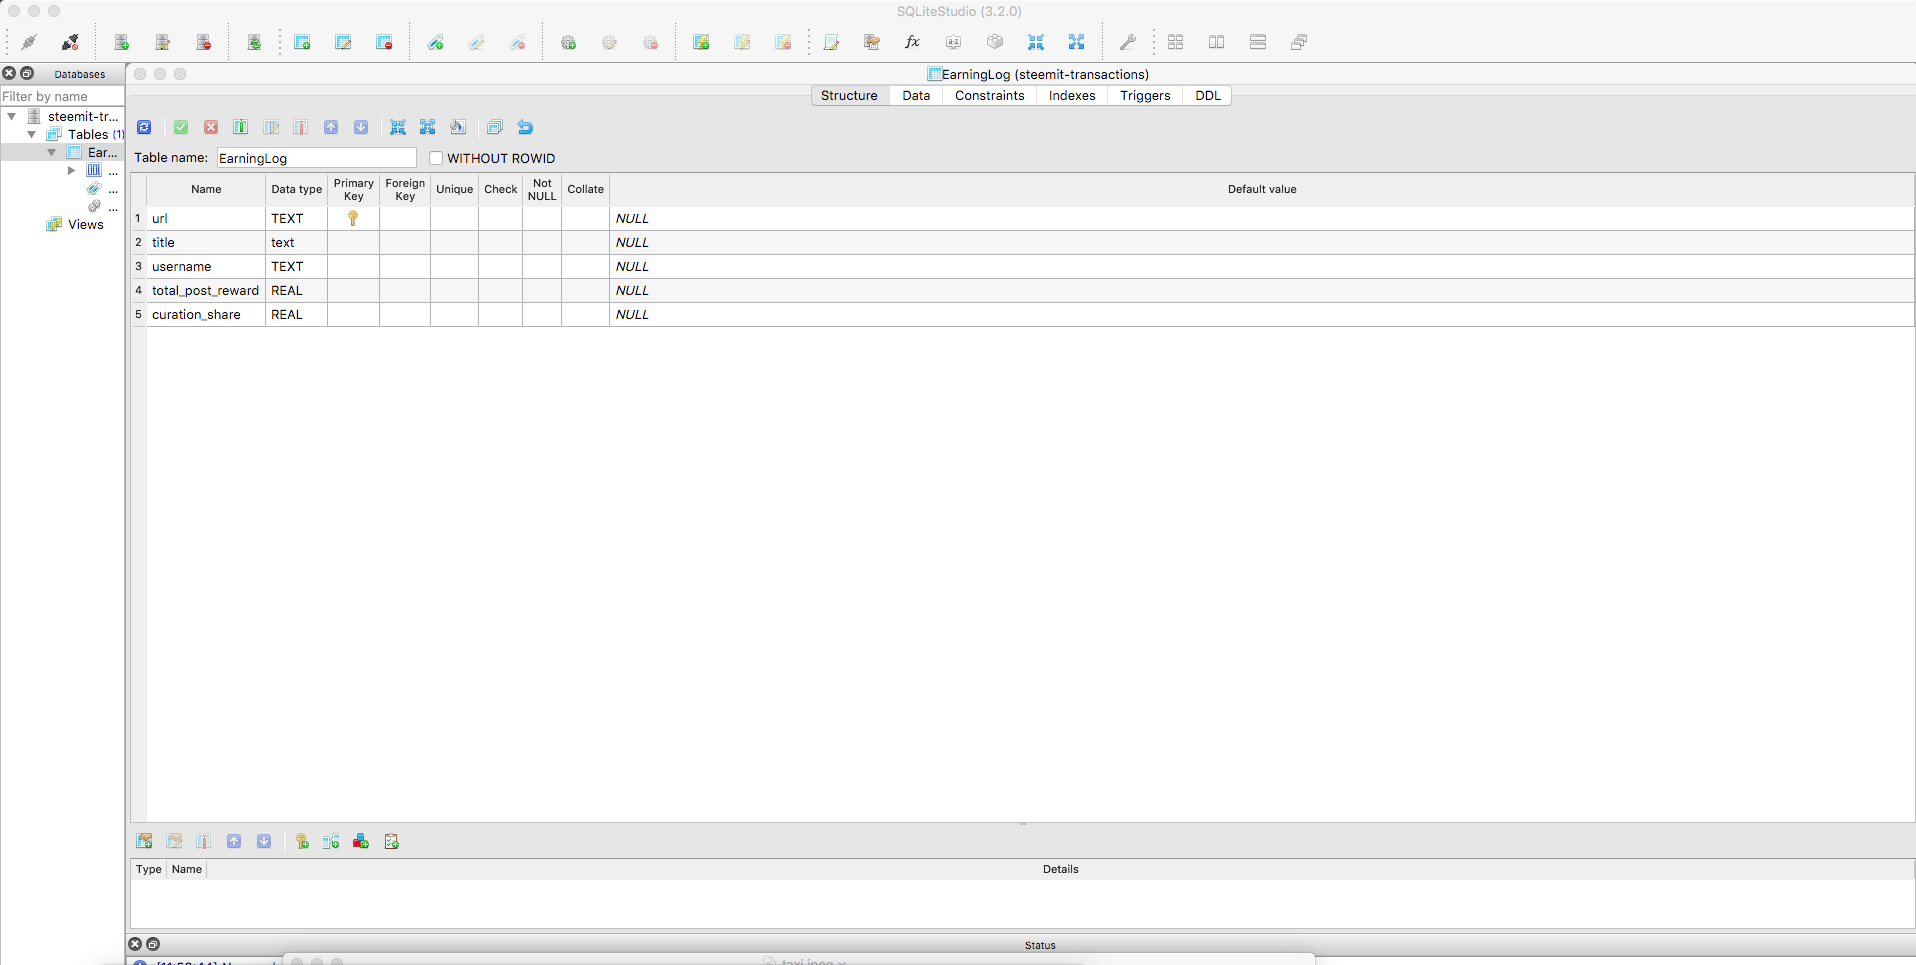Add table constraint icon in bottom toolbar
The width and height of the screenshot is (1916, 965).
click(145, 841)
